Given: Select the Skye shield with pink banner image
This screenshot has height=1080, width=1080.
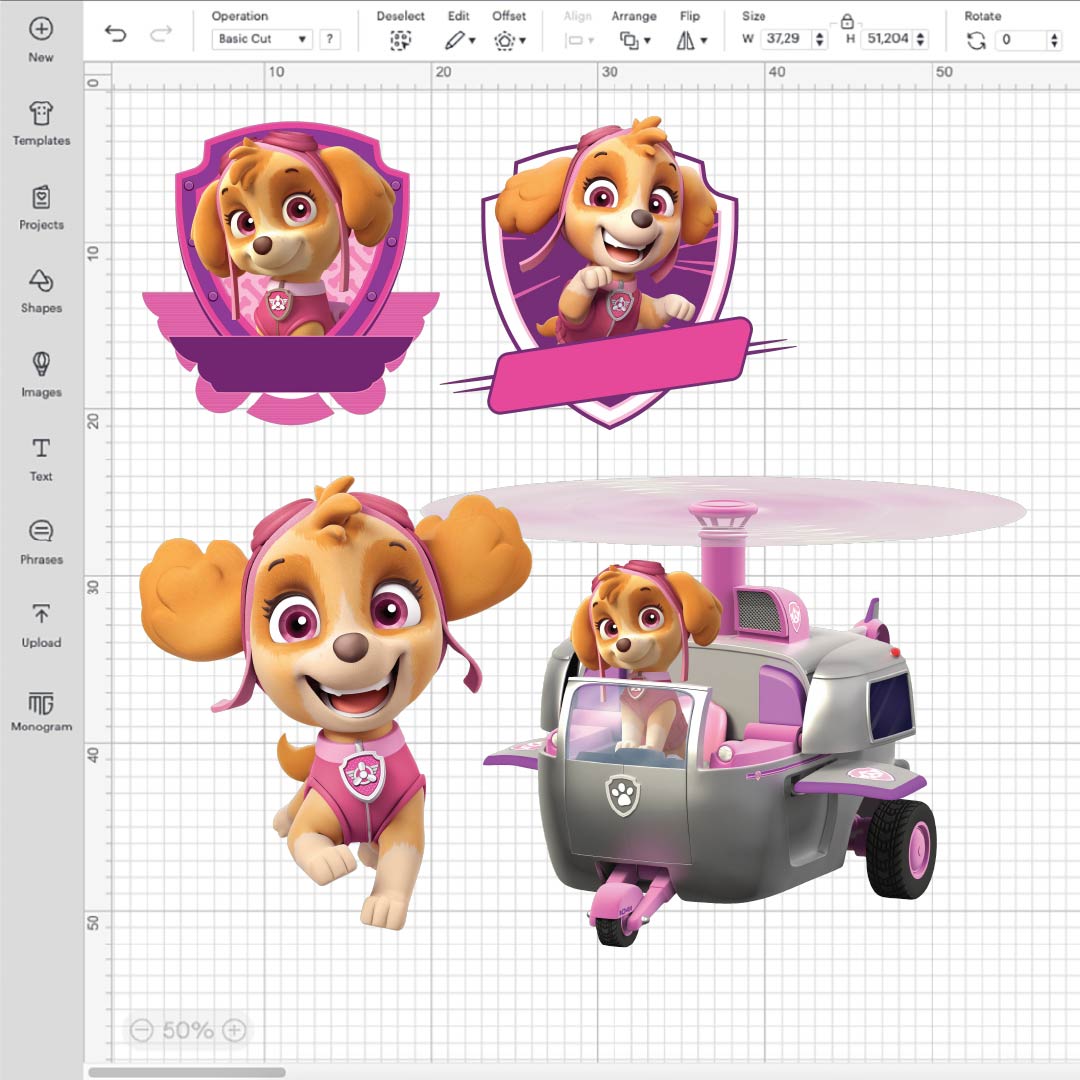Looking at the screenshot, I should [x=618, y=272].
